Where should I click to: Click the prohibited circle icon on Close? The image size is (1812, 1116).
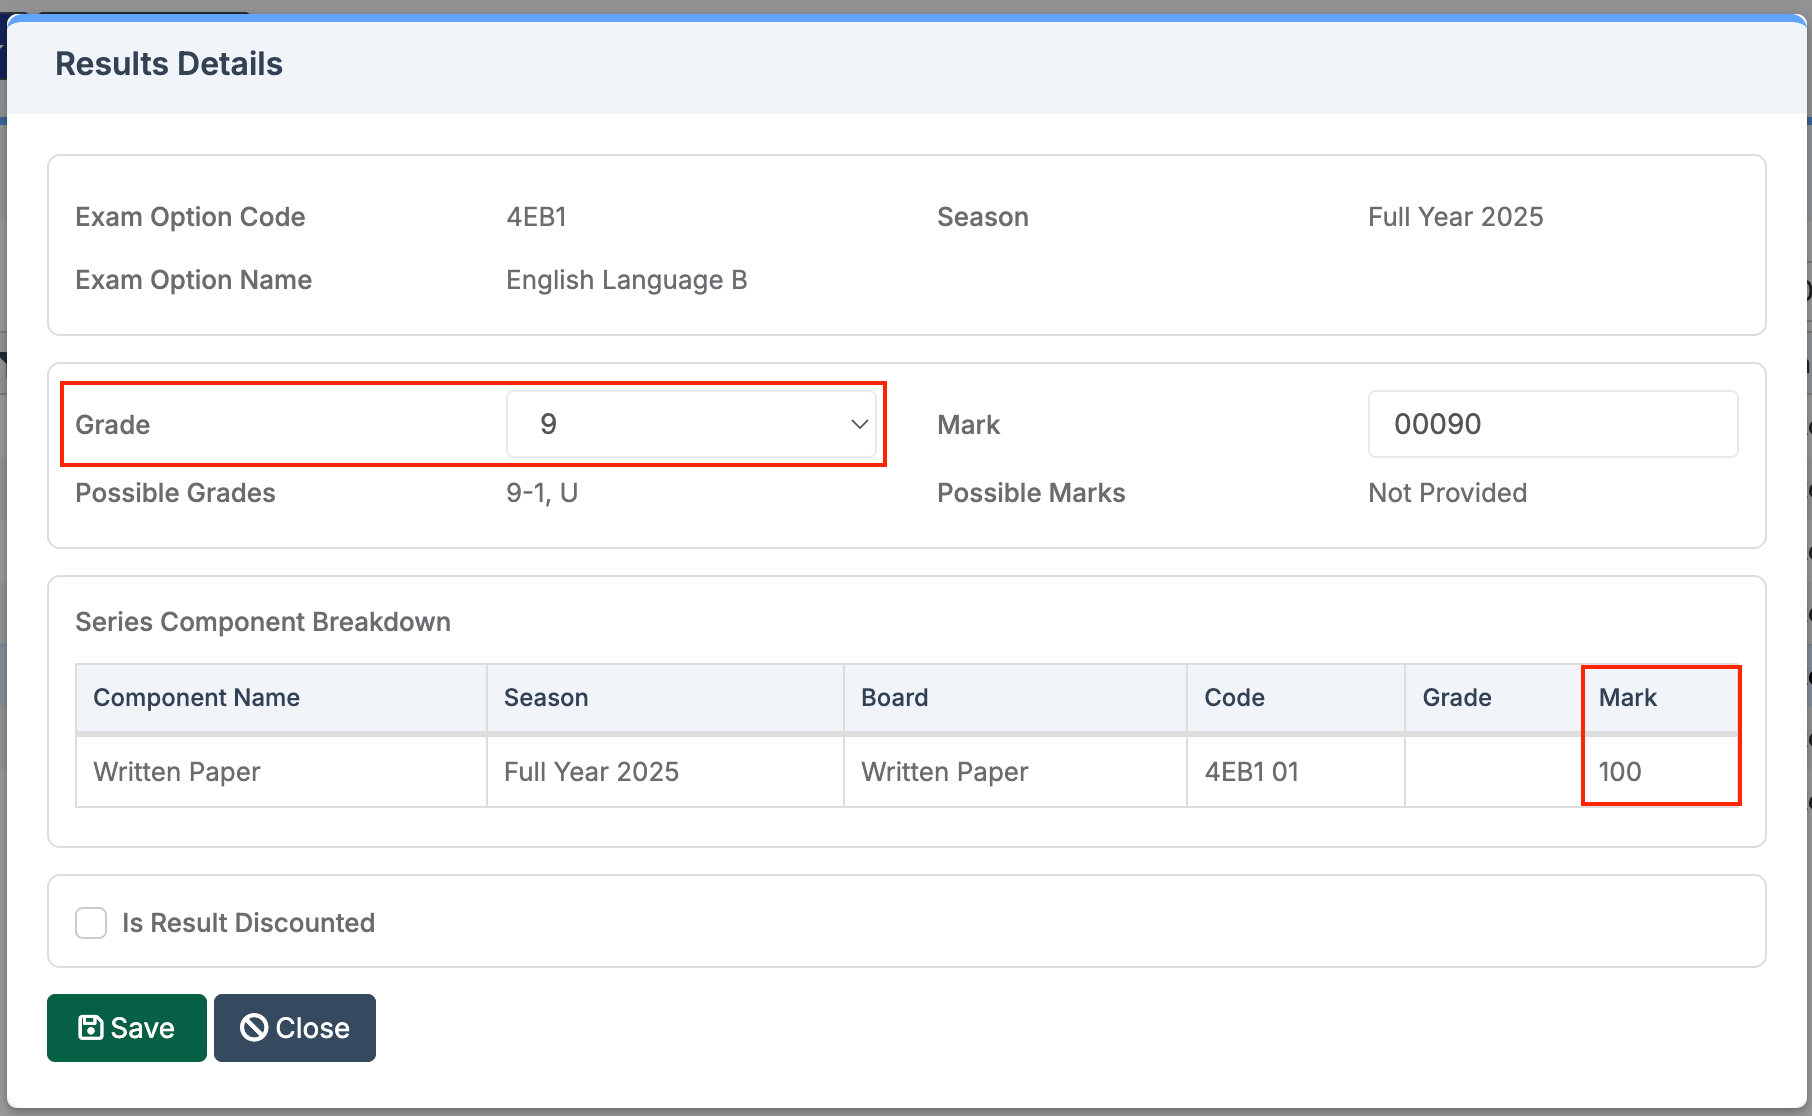254,1028
